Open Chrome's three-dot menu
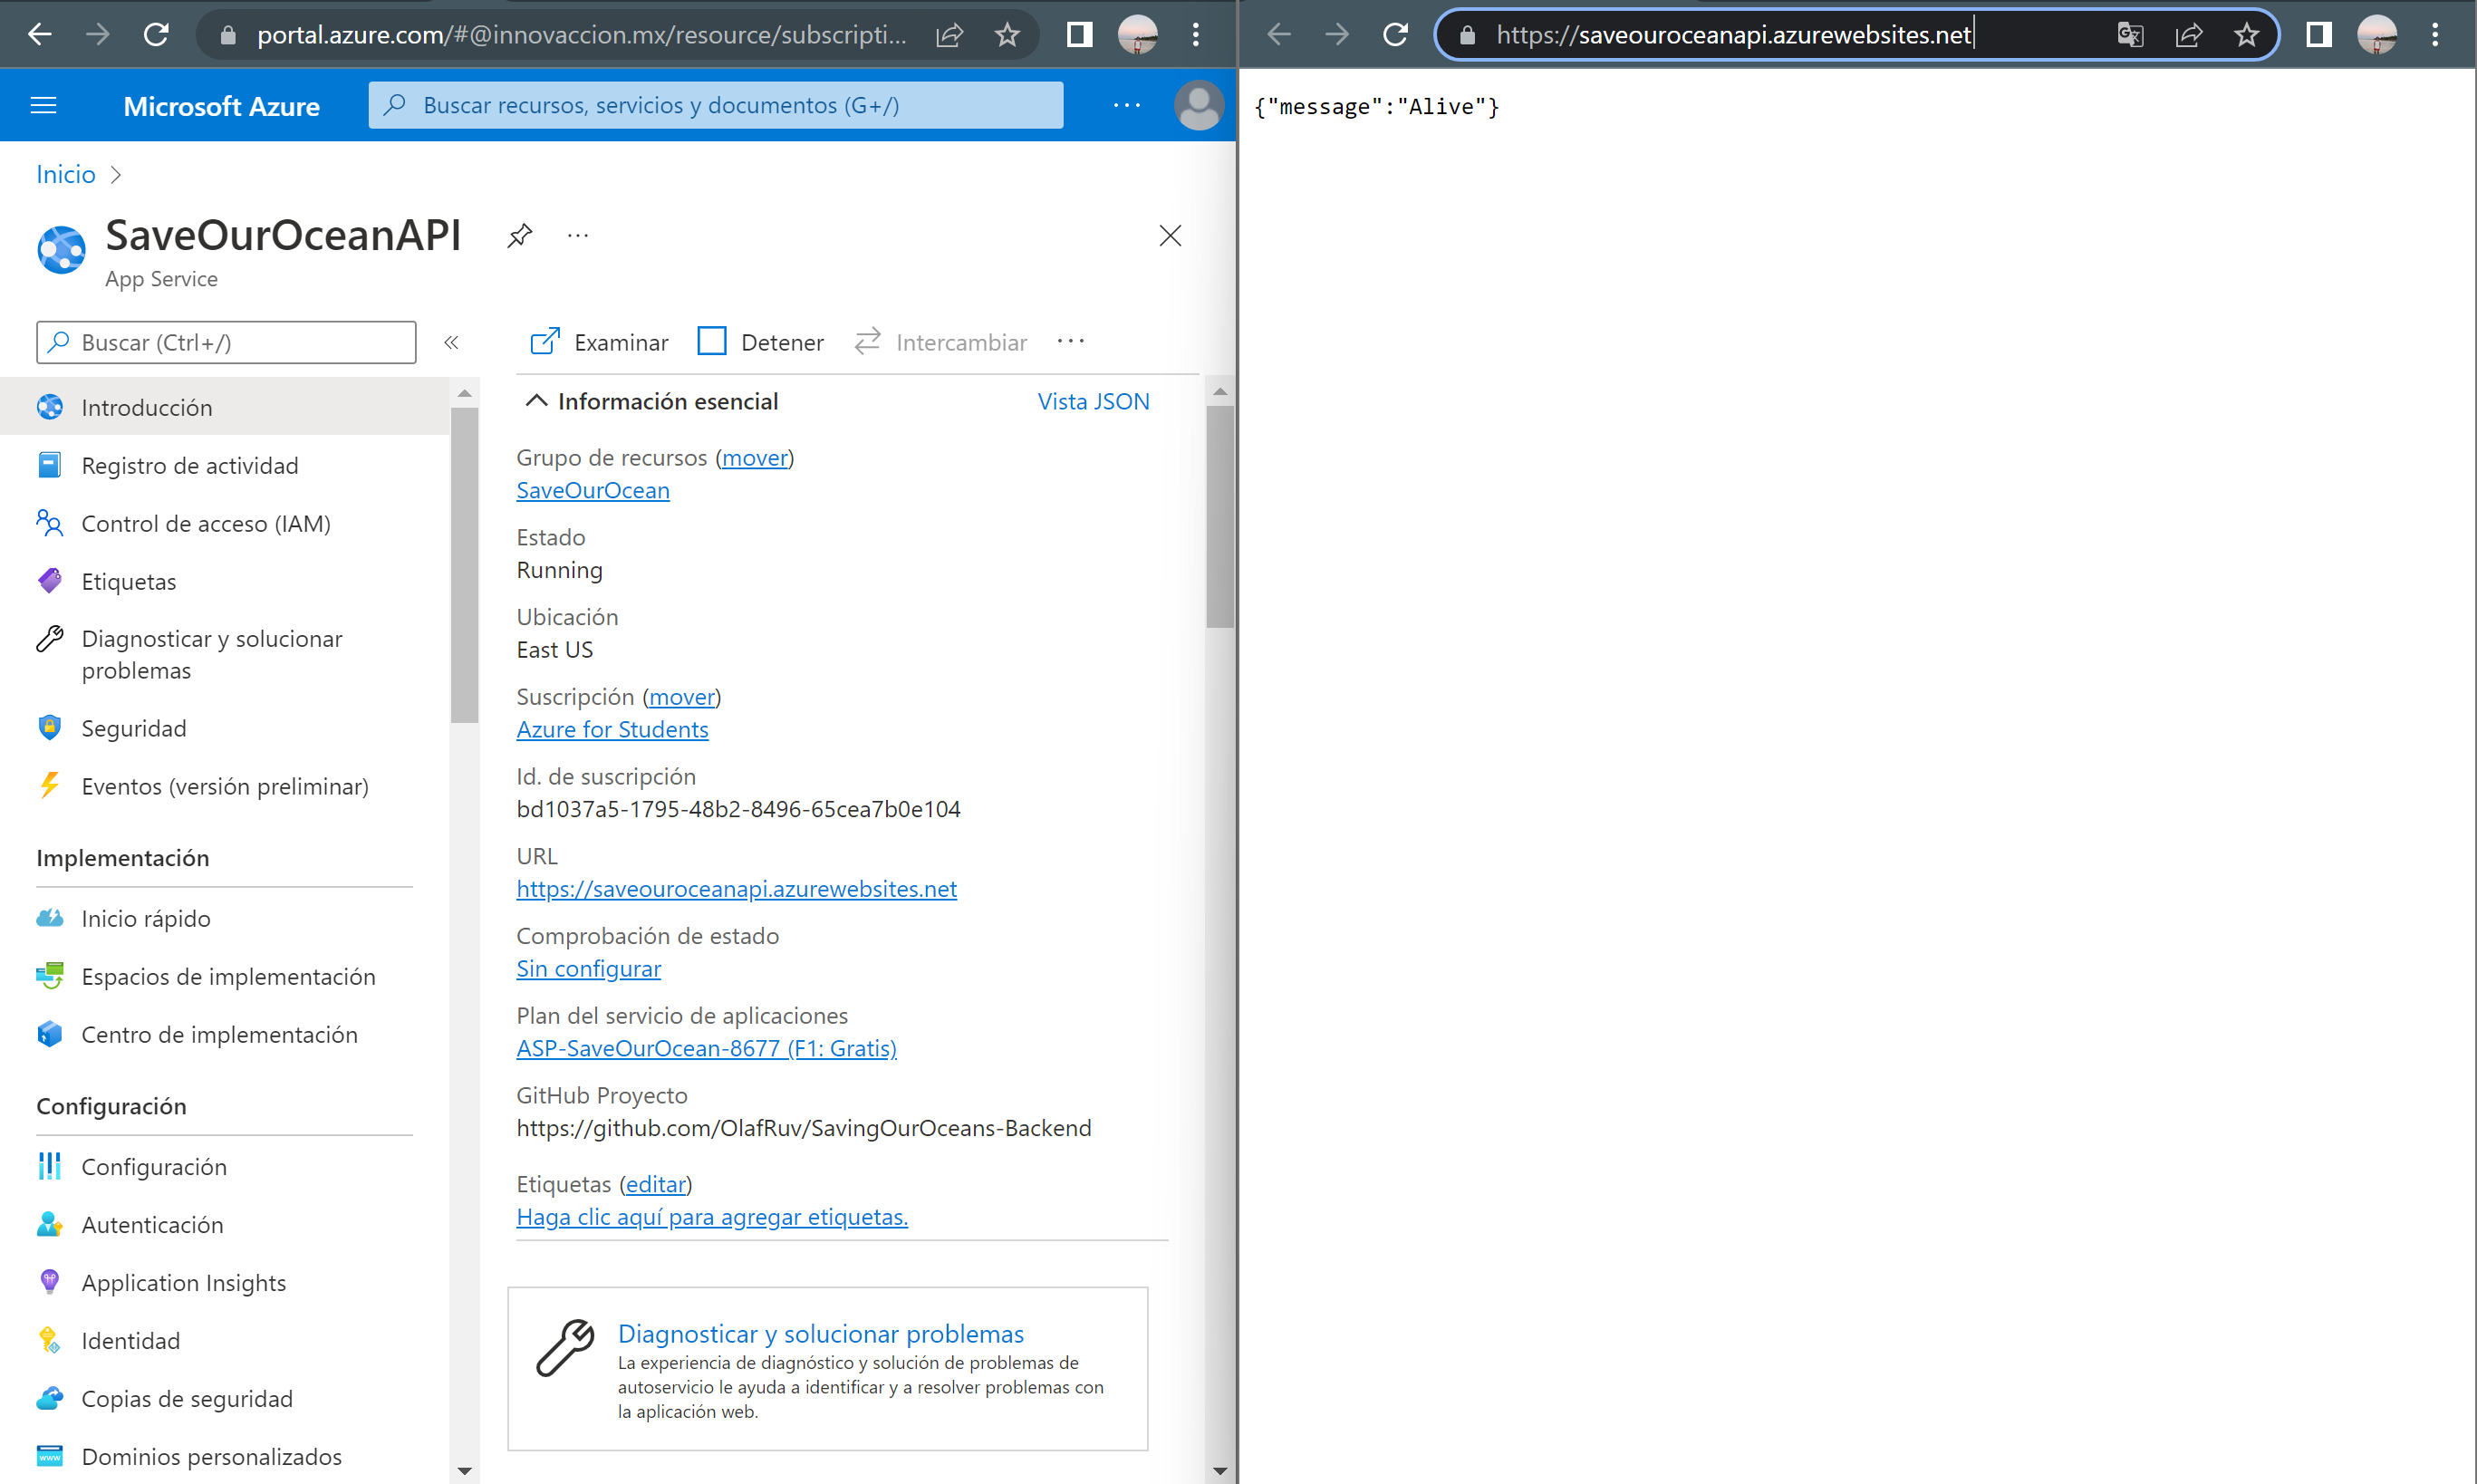This screenshot has width=2477, height=1484. click(2436, 34)
